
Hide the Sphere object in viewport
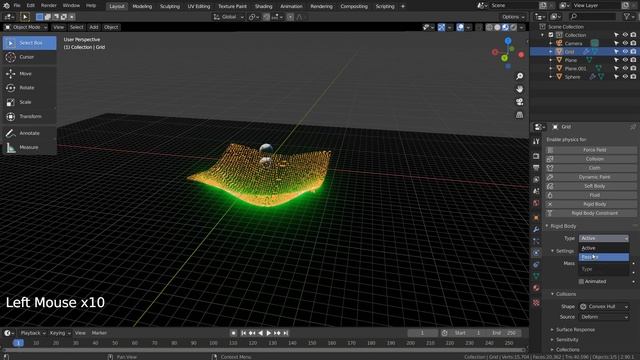625,77
